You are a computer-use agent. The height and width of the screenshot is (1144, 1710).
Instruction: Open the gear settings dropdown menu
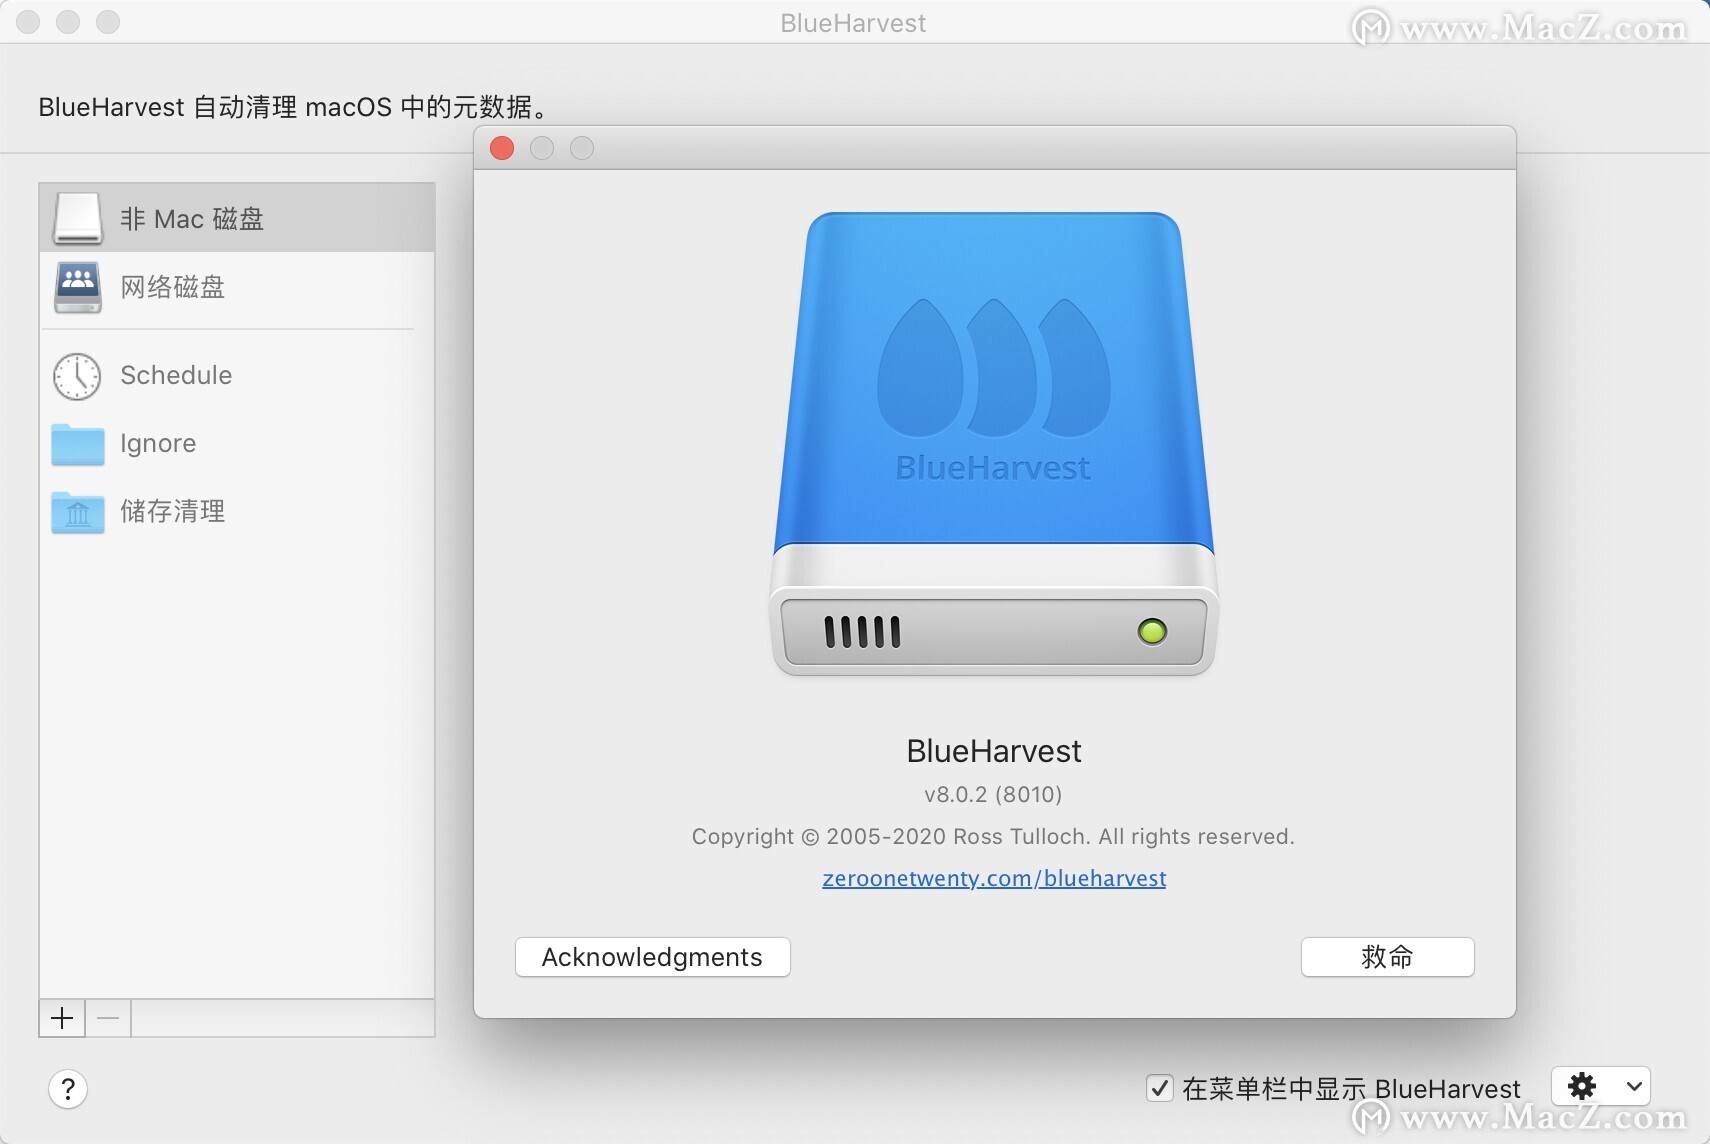pyautogui.click(x=1600, y=1086)
